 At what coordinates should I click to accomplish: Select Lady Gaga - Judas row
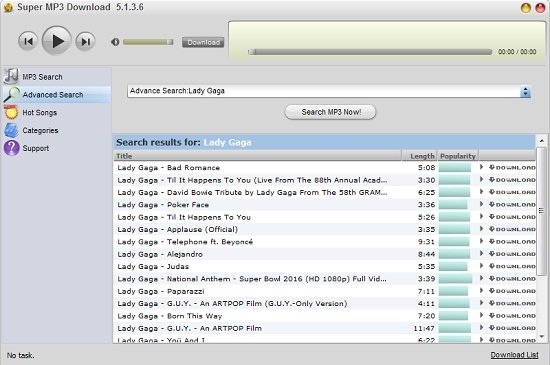[324, 266]
